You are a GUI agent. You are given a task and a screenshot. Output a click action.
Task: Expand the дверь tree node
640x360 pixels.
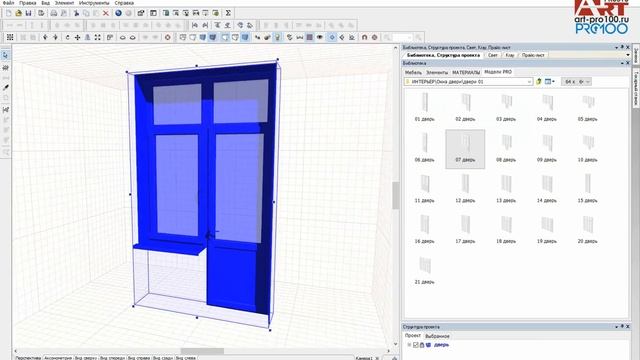409,345
